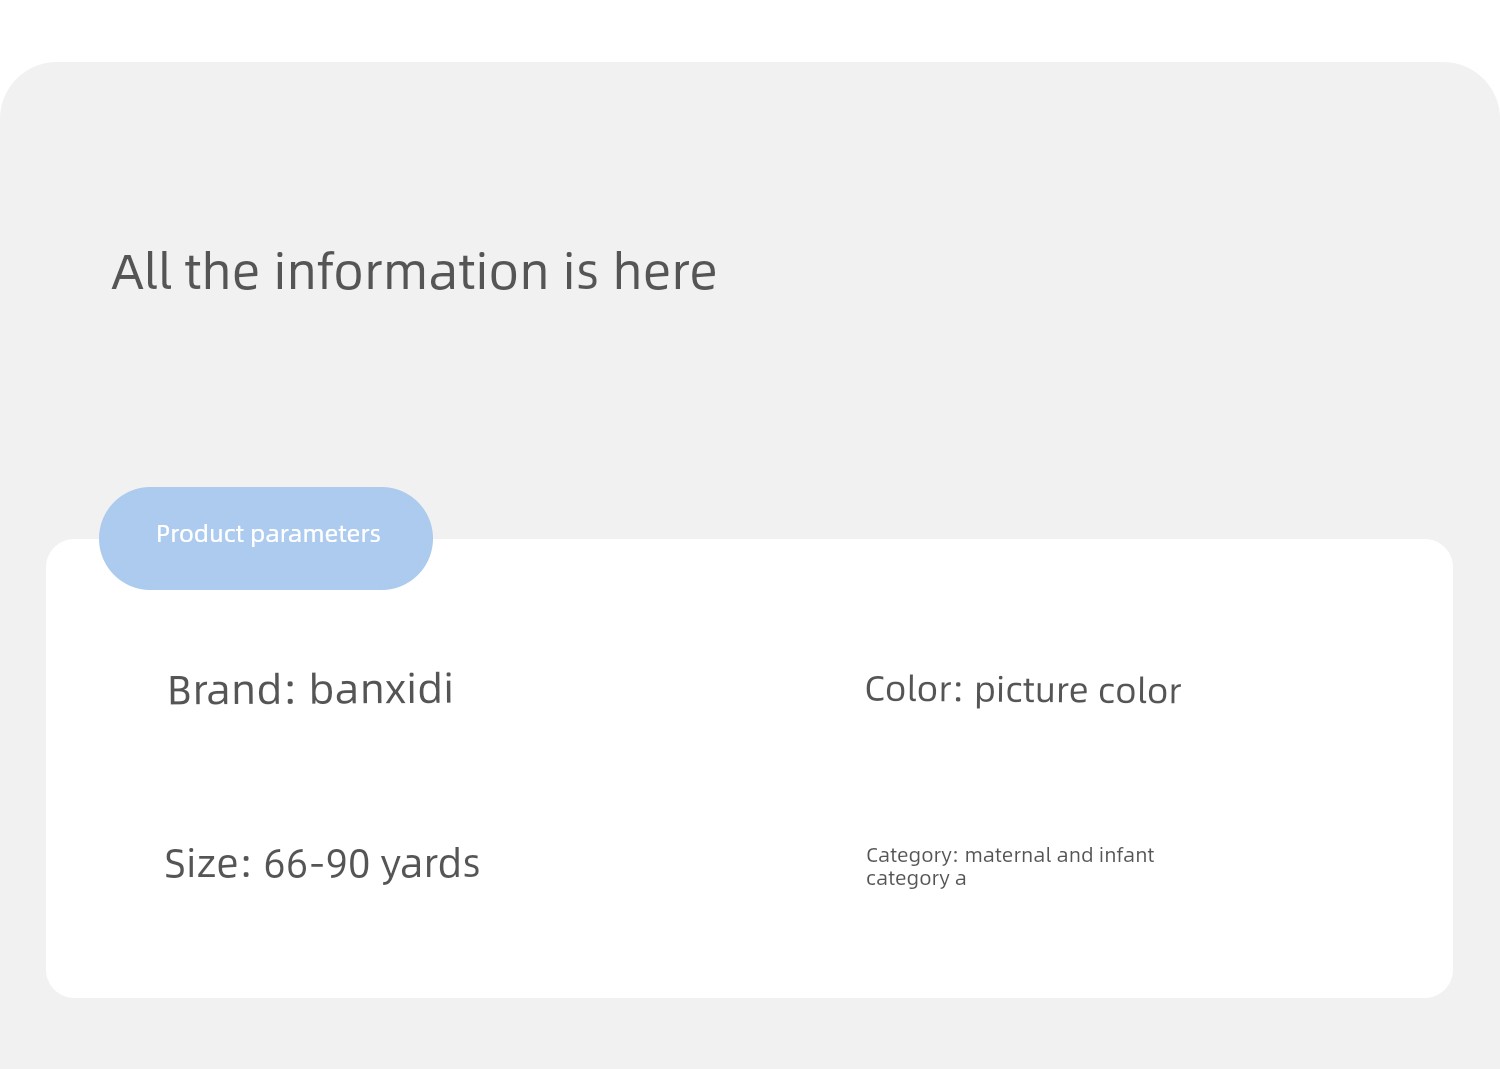Click the 'Color:' label text
This screenshot has height=1069, width=1500.
914,689
